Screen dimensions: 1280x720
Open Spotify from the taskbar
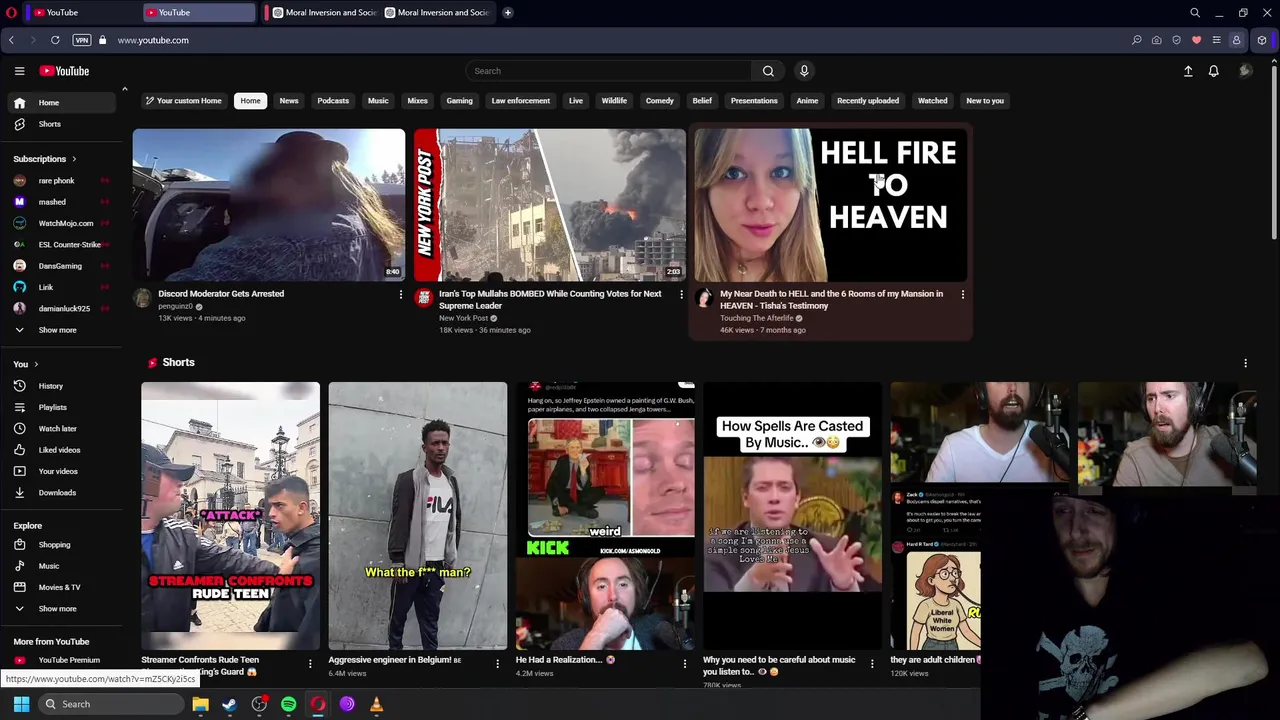tap(288, 704)
